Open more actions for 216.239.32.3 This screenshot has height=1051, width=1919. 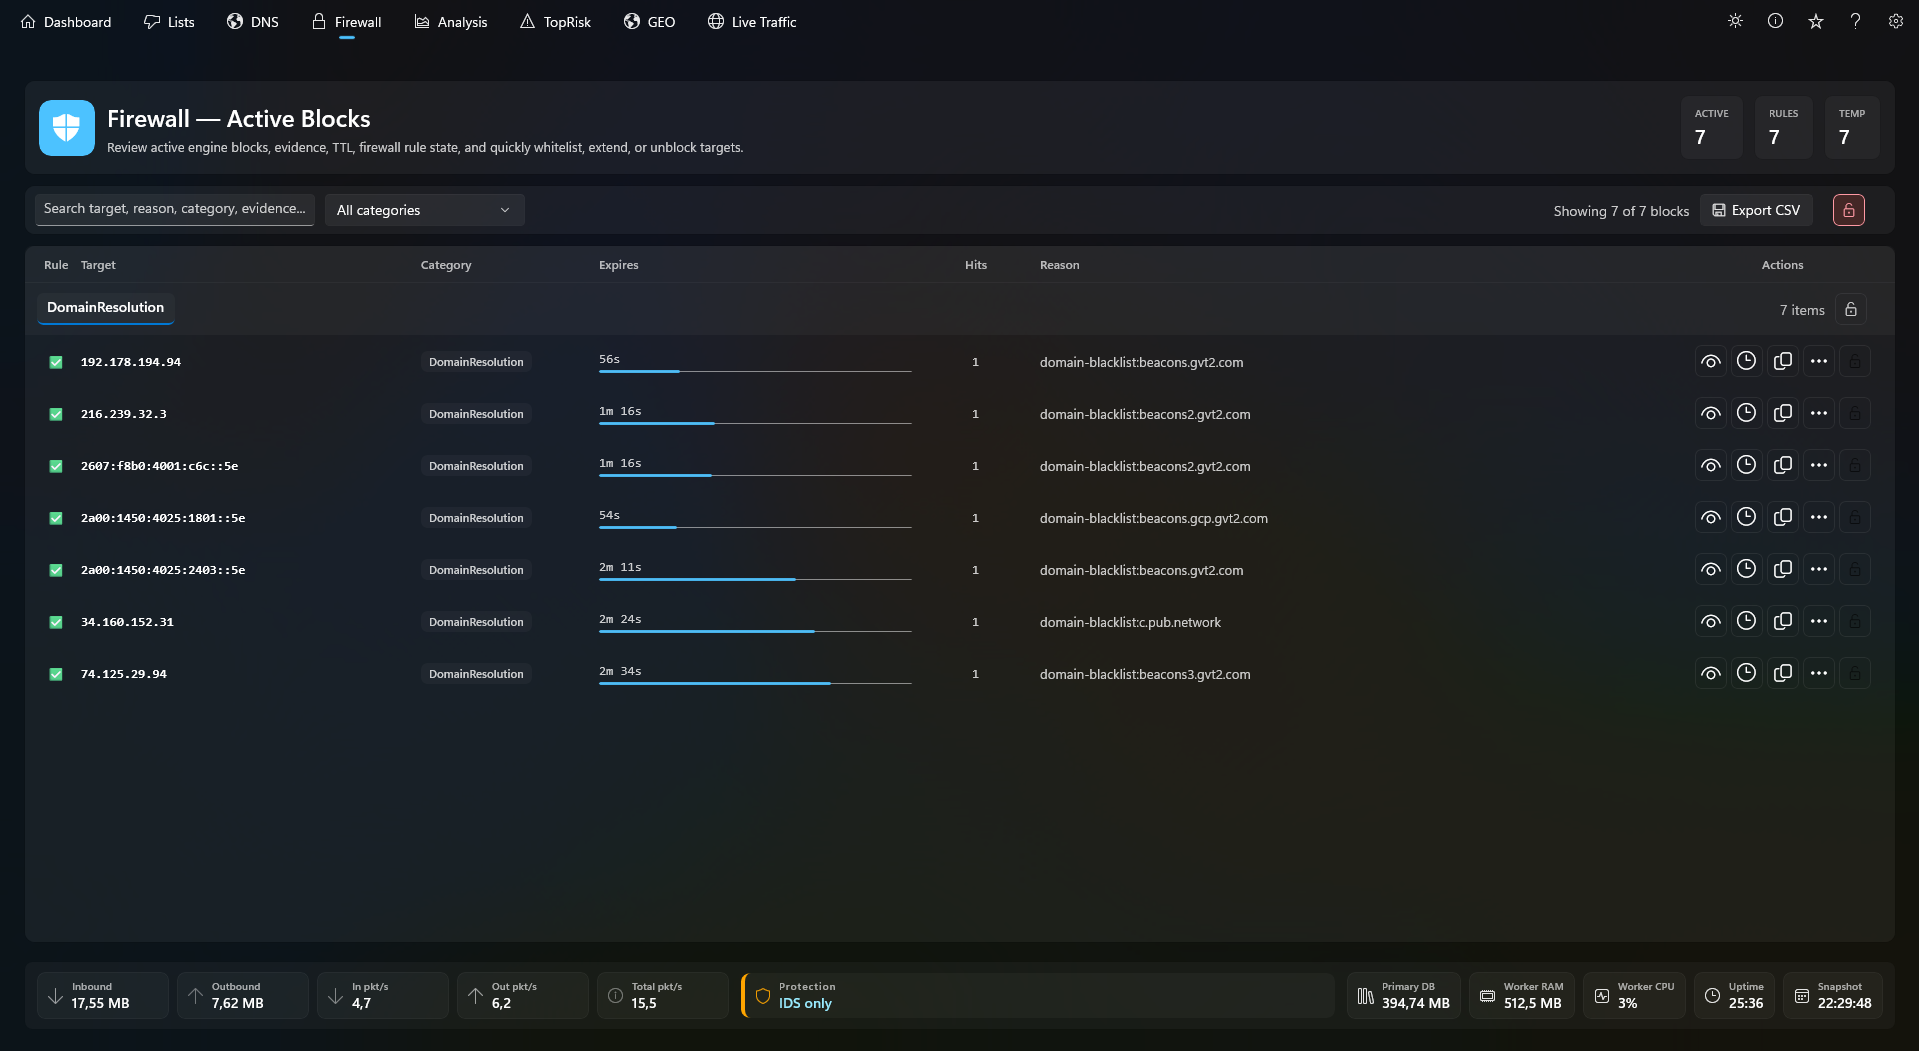pyautogui.click(x=1819, y=413)
